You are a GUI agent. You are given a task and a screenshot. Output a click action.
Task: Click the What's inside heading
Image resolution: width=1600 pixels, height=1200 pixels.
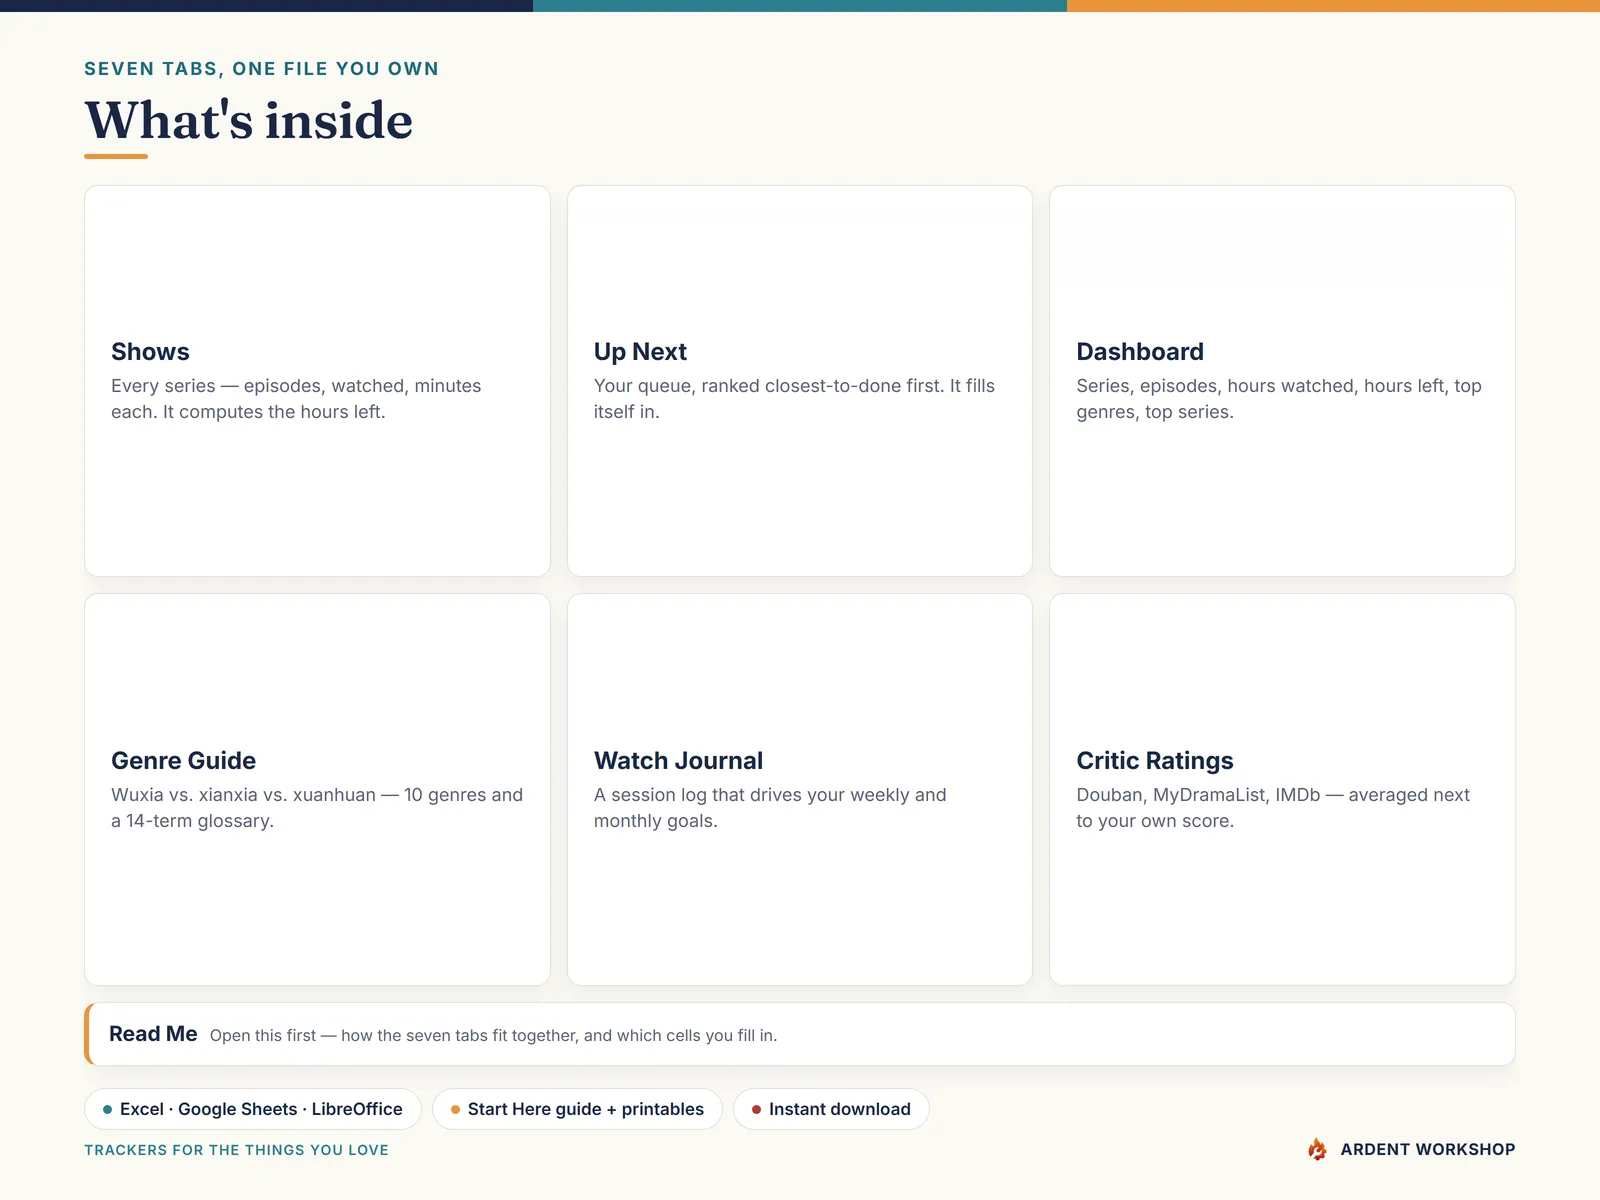pyautogui.click(x=249, y=121)
